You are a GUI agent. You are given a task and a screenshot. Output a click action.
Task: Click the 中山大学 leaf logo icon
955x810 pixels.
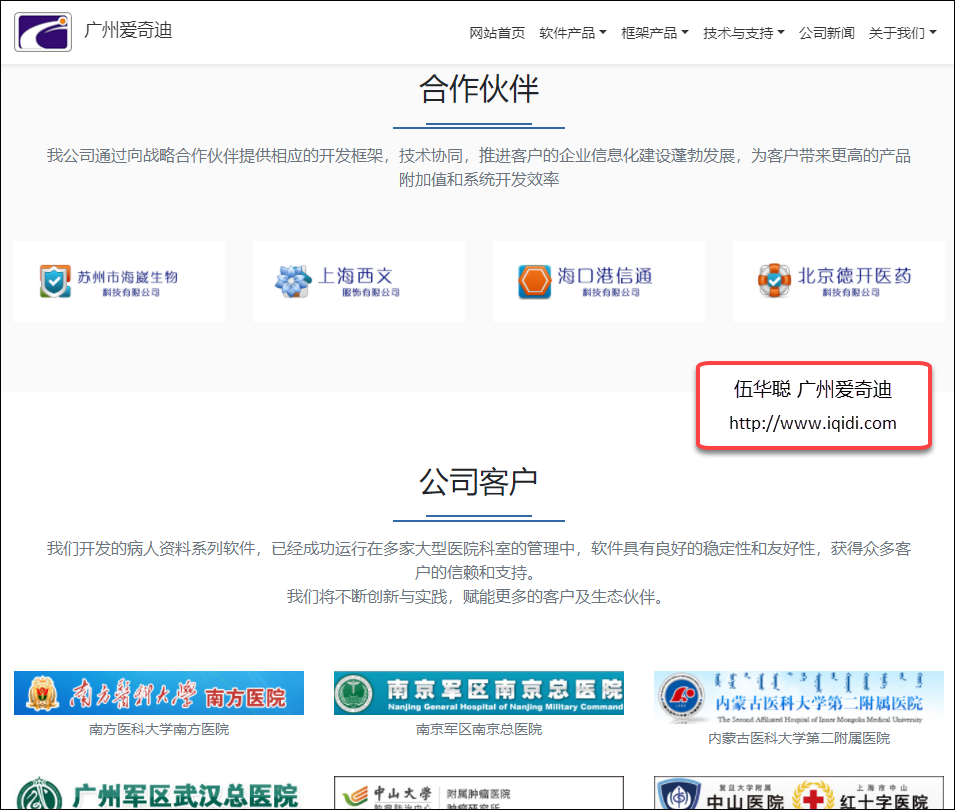point(355,795)
